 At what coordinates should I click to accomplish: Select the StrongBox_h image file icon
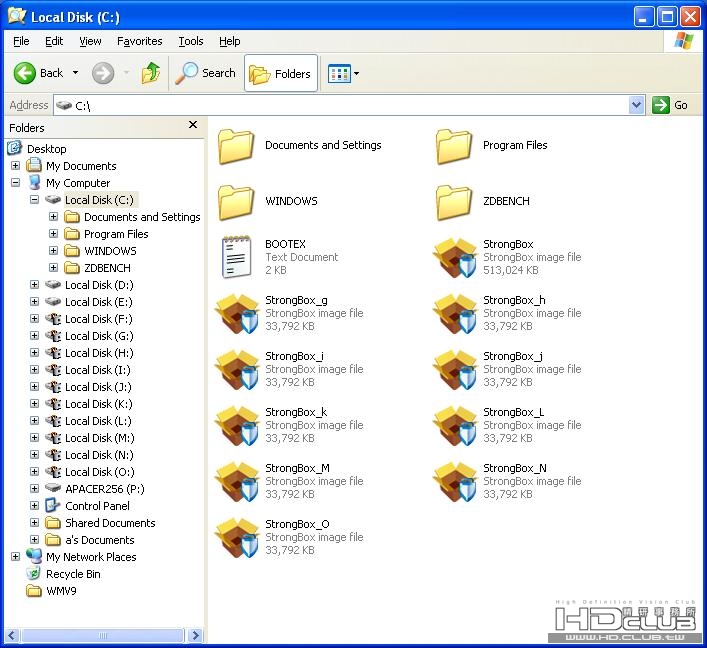(x=454, y=313)
